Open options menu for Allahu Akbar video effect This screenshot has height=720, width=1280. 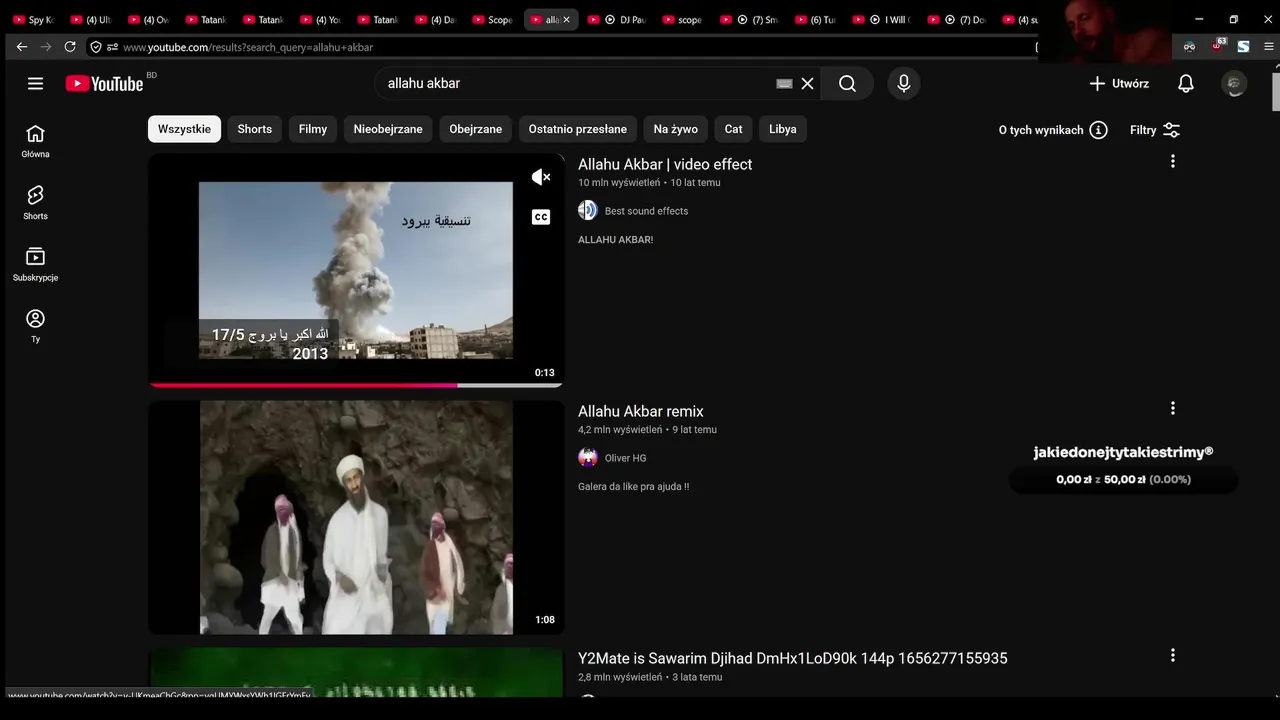coord(1173,161)
